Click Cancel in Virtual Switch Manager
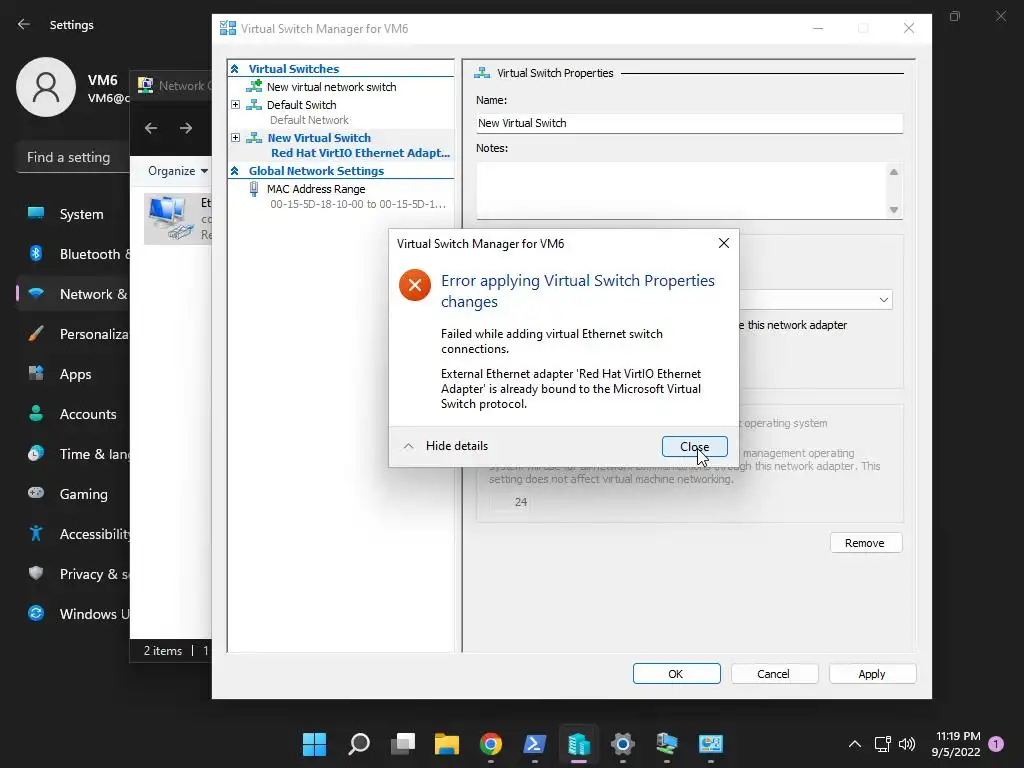 tap(775, 673)
